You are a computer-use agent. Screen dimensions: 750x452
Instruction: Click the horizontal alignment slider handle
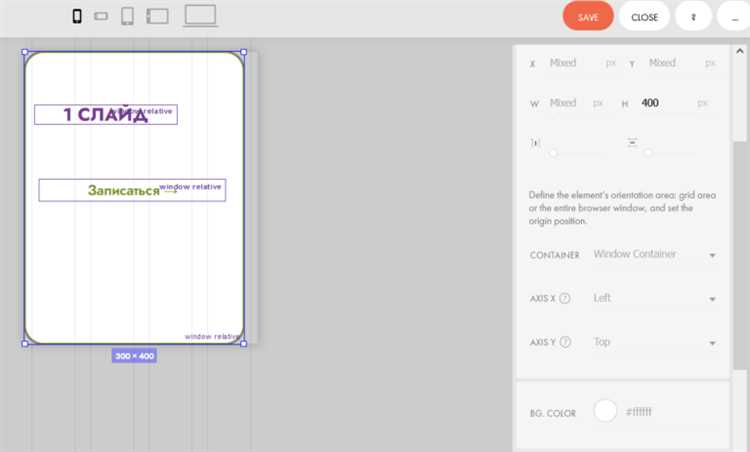coord(553,153)
